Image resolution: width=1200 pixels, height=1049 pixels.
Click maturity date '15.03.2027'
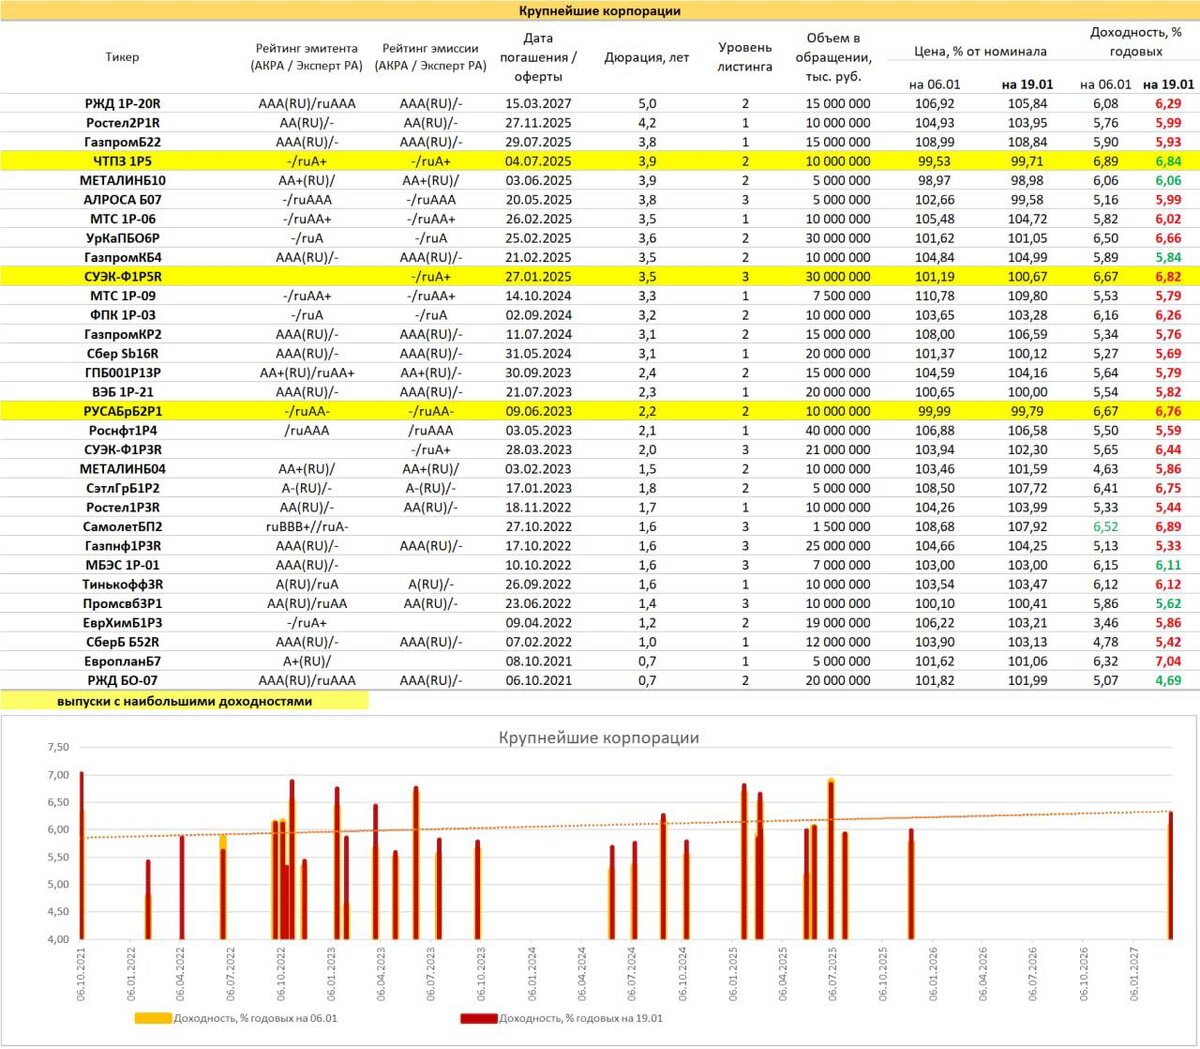[x=538, y=103]
